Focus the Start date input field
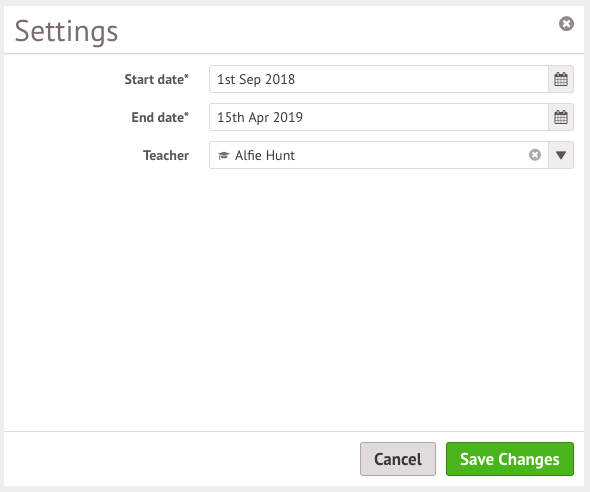The width and height of the screenshot is (590, 492). [x=379, y=79]
